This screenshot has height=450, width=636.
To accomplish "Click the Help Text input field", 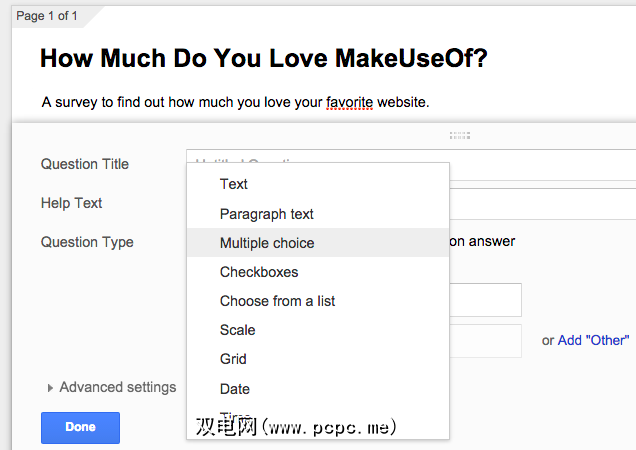I will point(540,203).
